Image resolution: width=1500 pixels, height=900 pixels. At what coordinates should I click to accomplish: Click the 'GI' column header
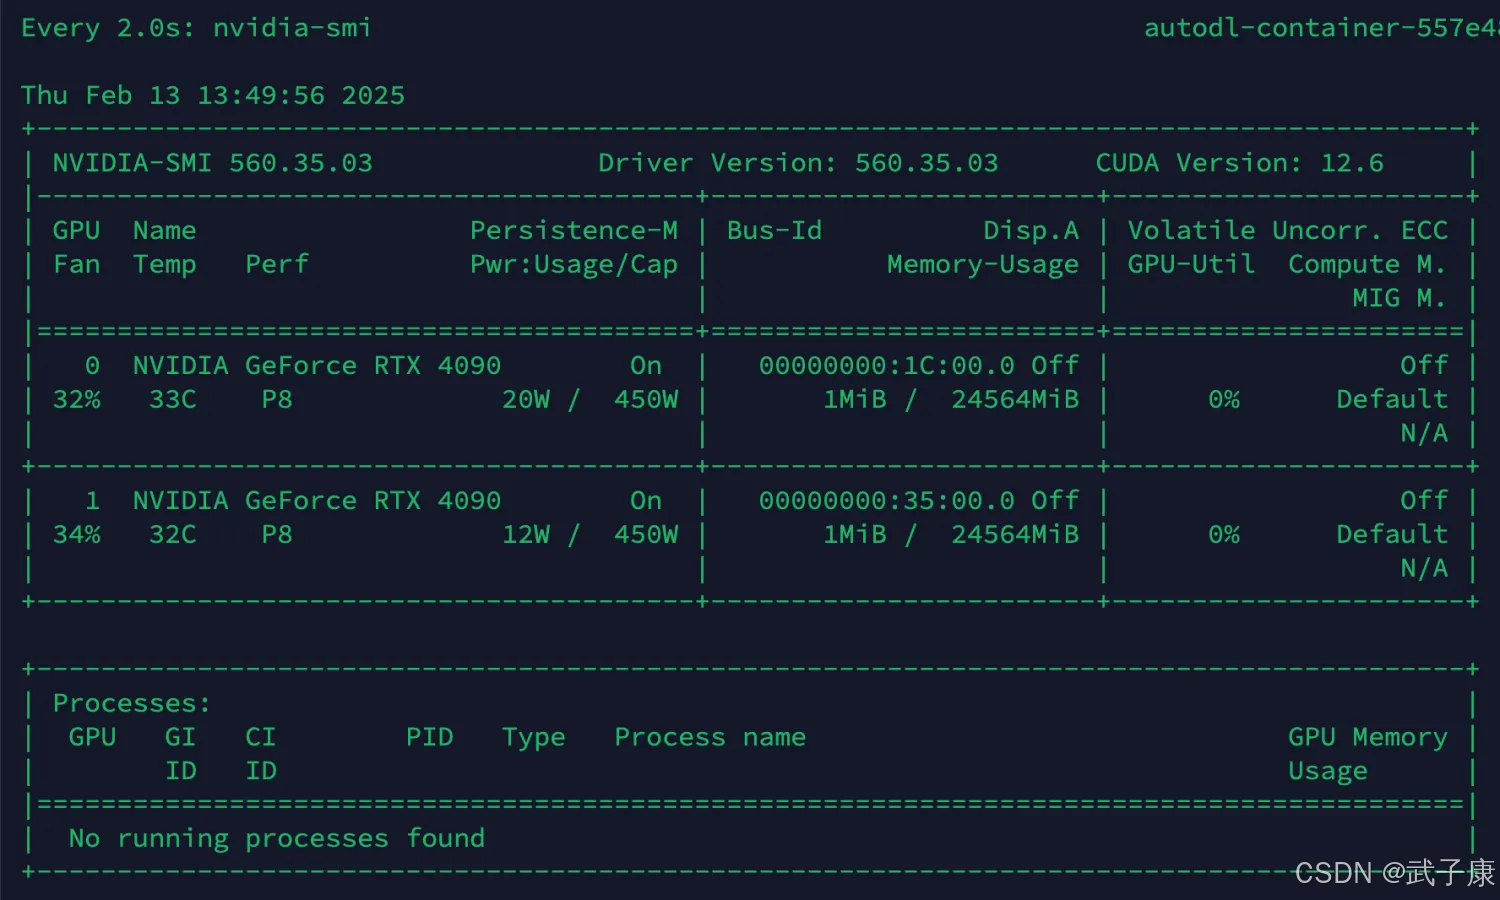pos(180,738)
